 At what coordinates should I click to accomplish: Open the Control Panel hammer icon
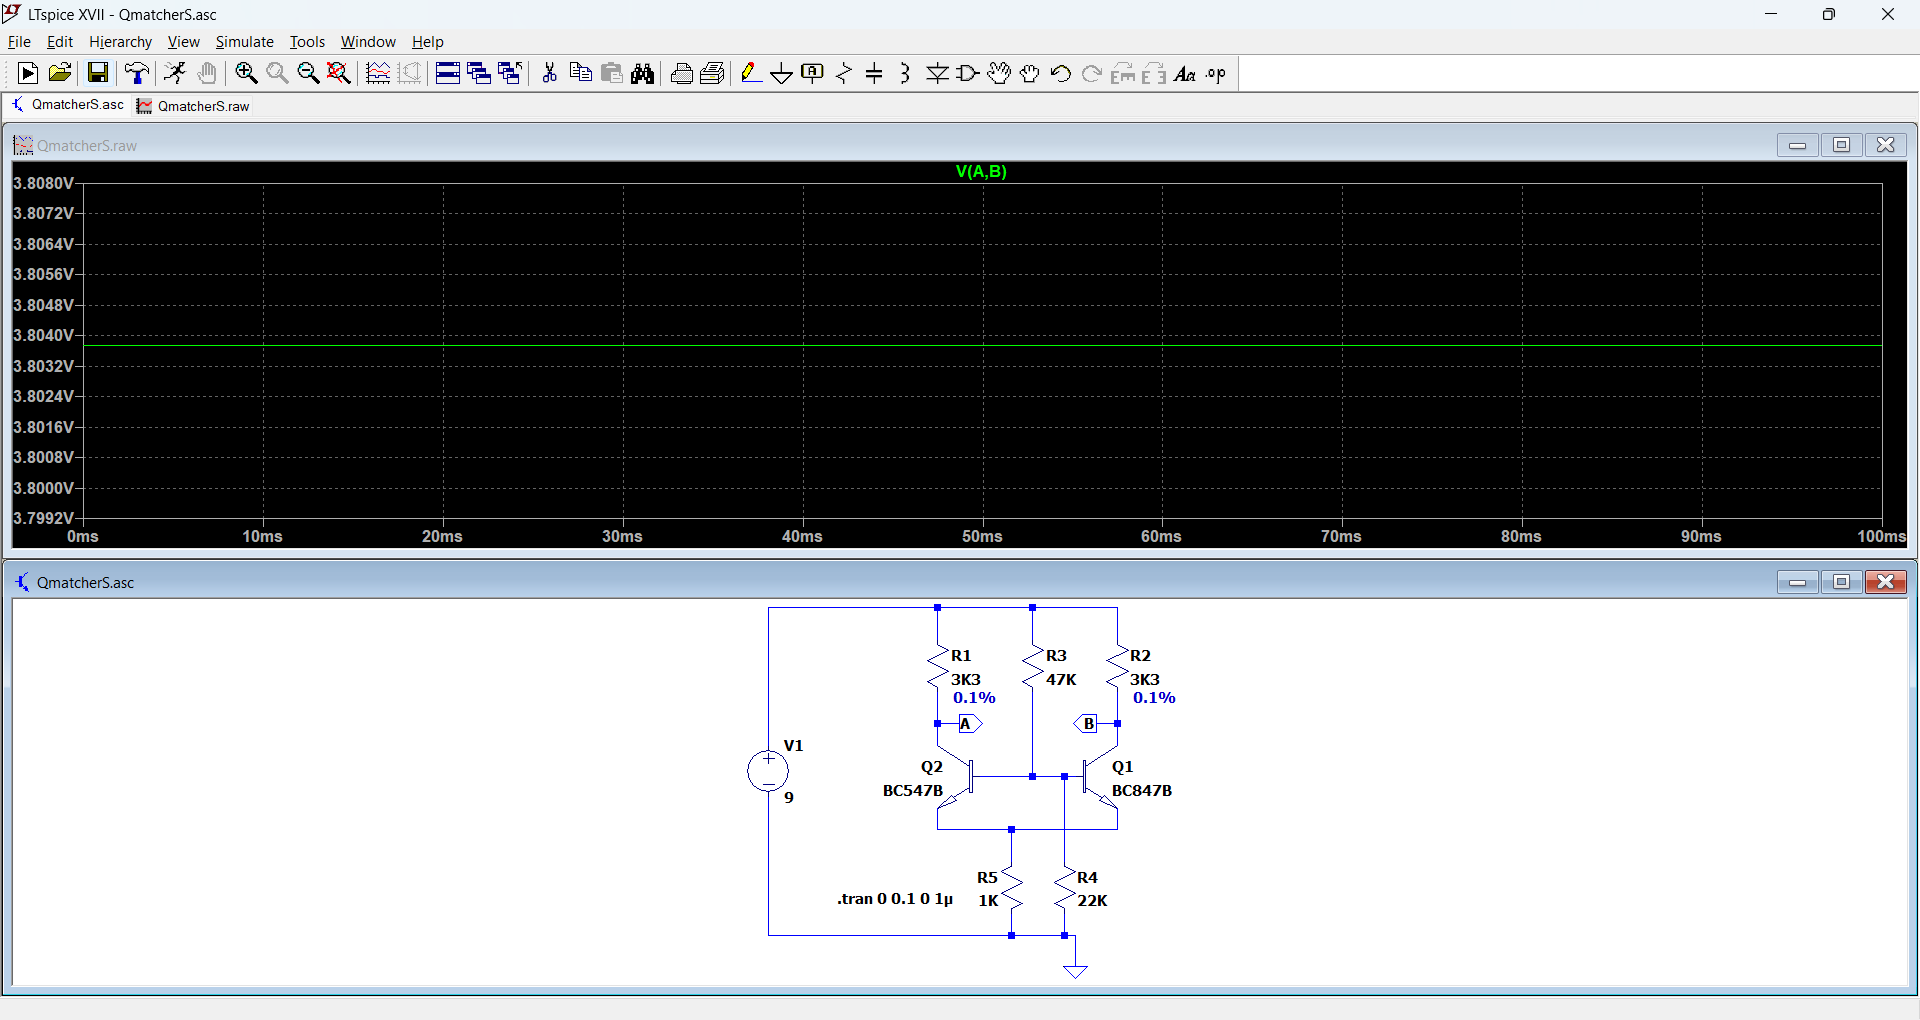click(x=137, y=73)
